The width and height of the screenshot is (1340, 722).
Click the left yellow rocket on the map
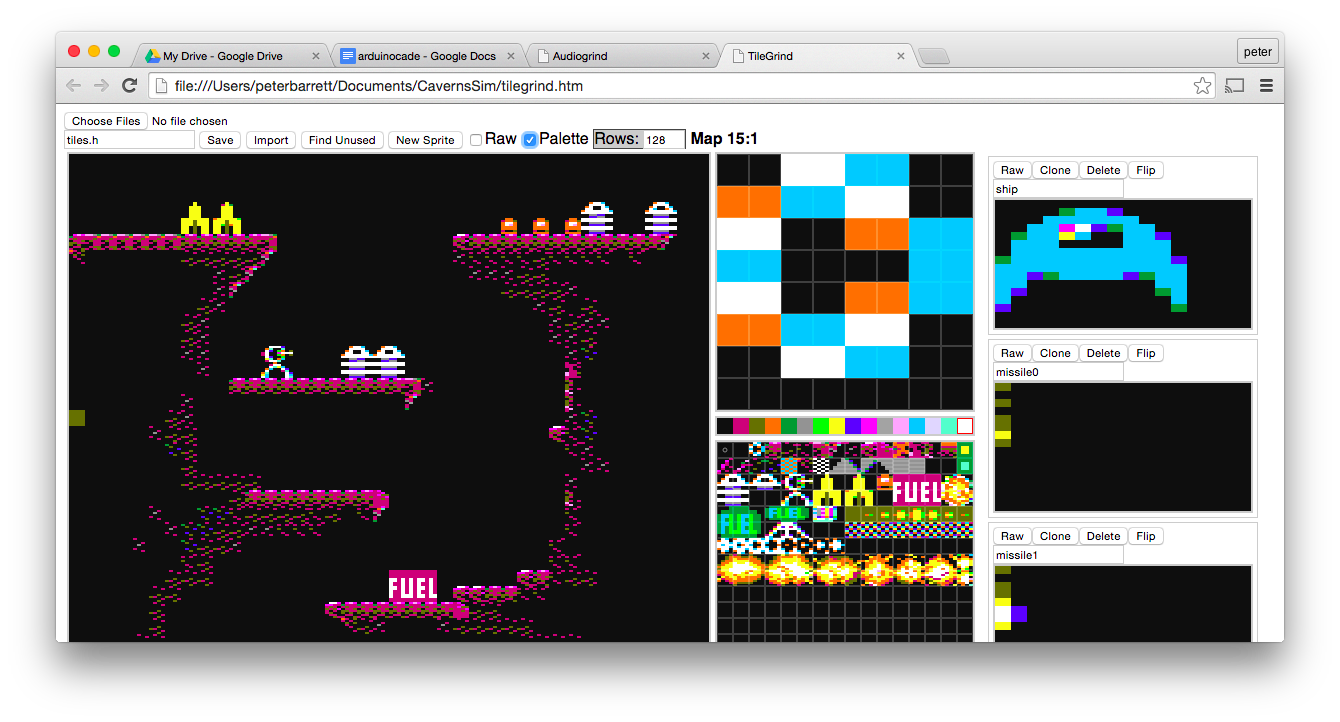point(195,218)
